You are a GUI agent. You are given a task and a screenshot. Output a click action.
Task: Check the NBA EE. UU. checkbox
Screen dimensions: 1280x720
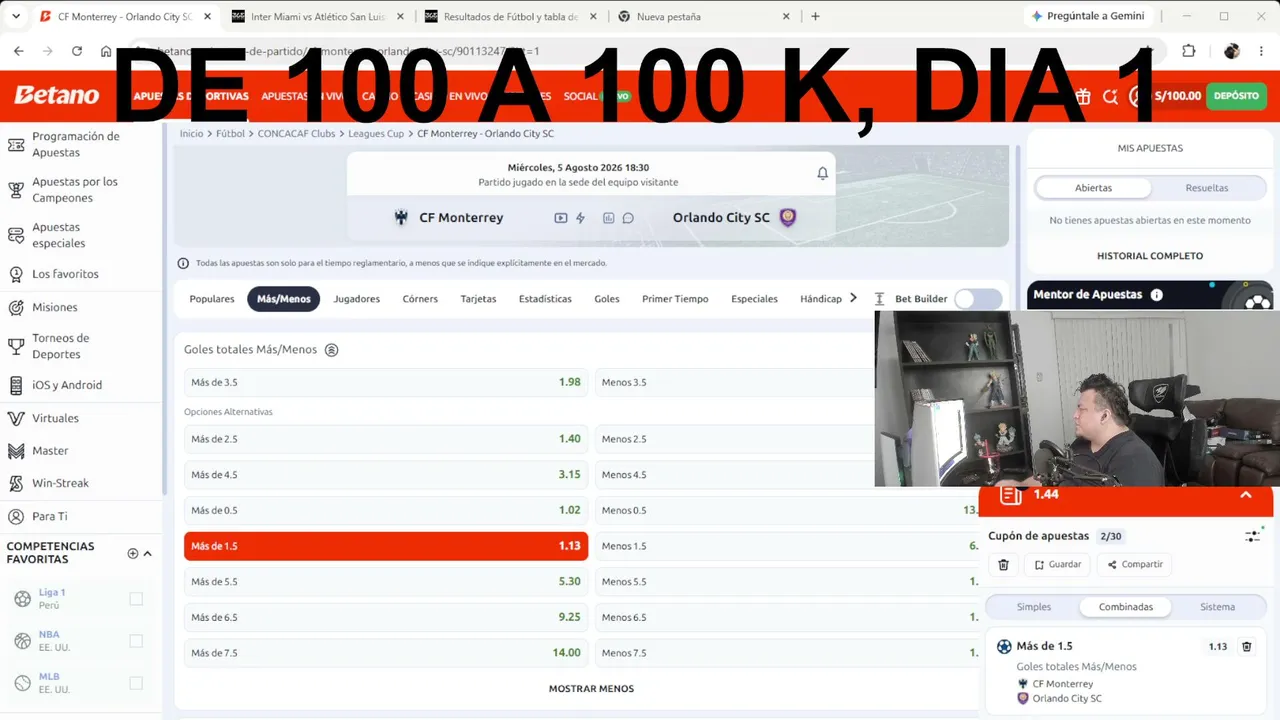tap(136, 641)
